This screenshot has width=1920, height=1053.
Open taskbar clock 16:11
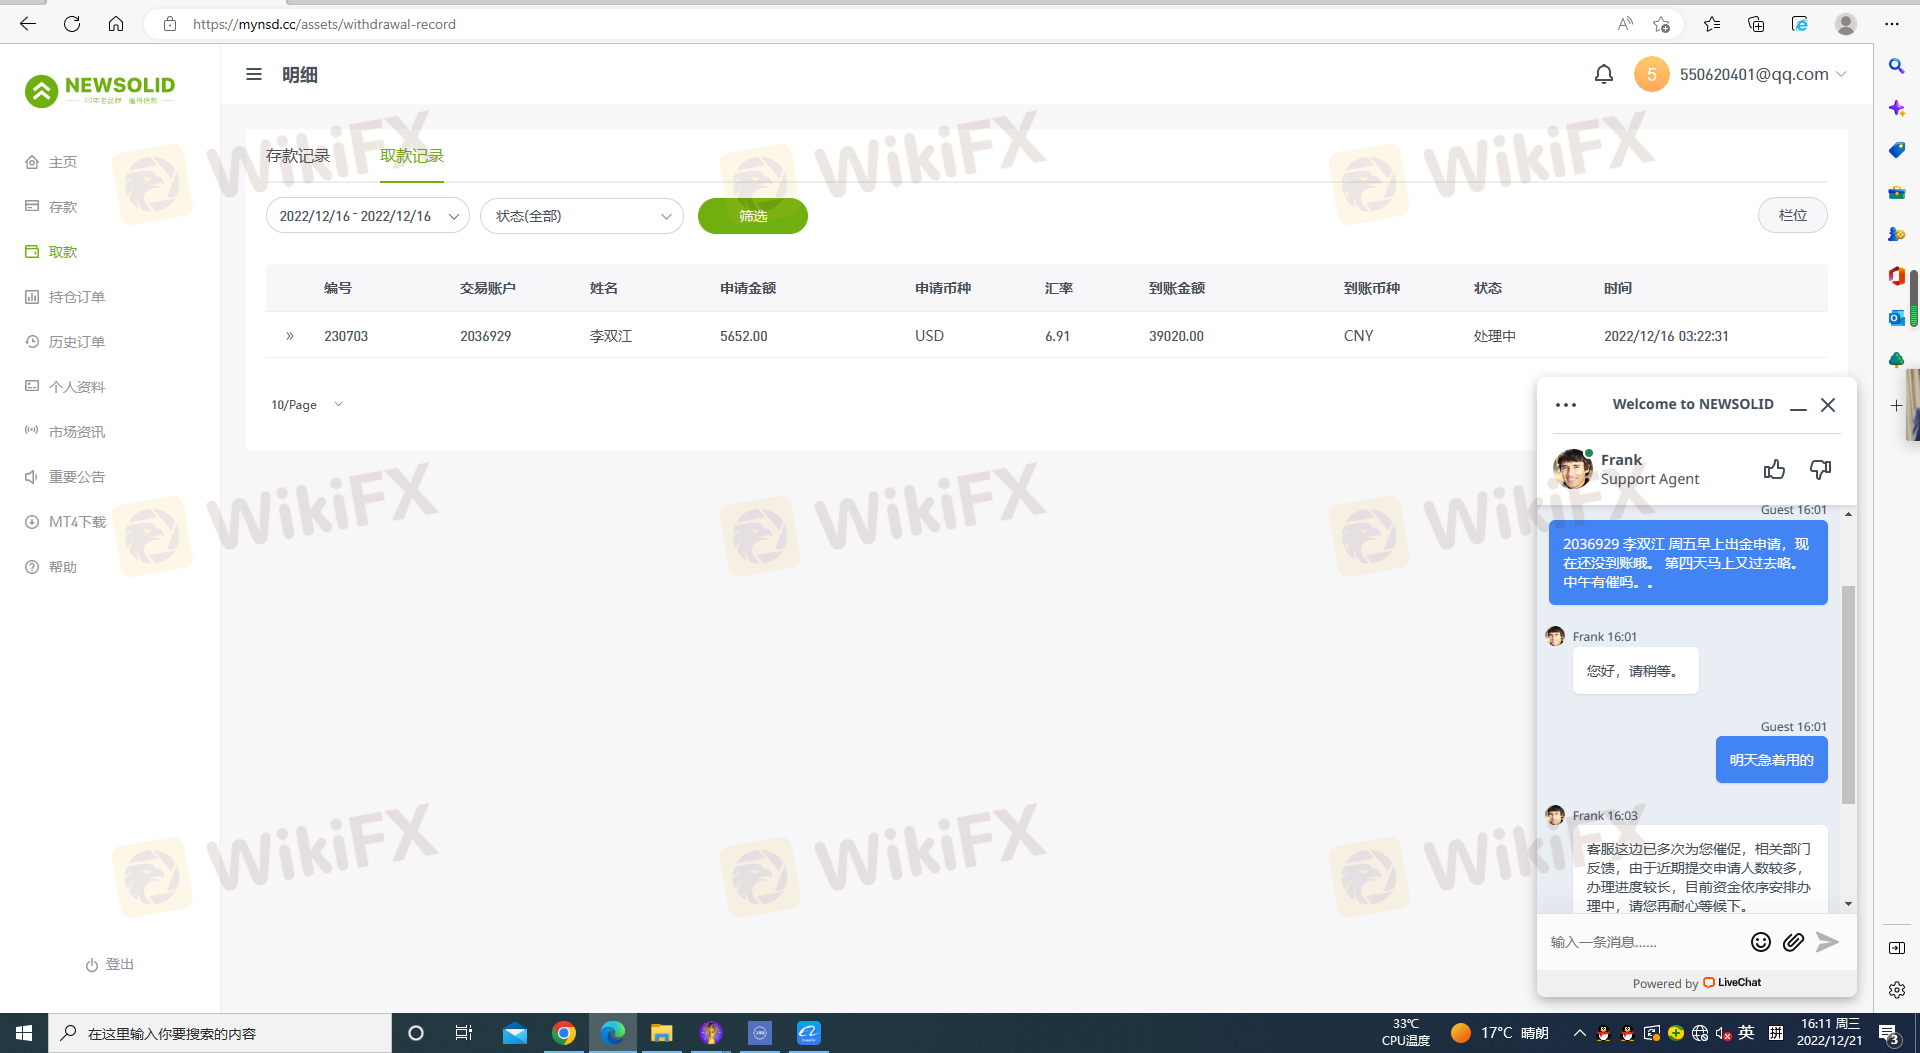pos(1830,1032)
